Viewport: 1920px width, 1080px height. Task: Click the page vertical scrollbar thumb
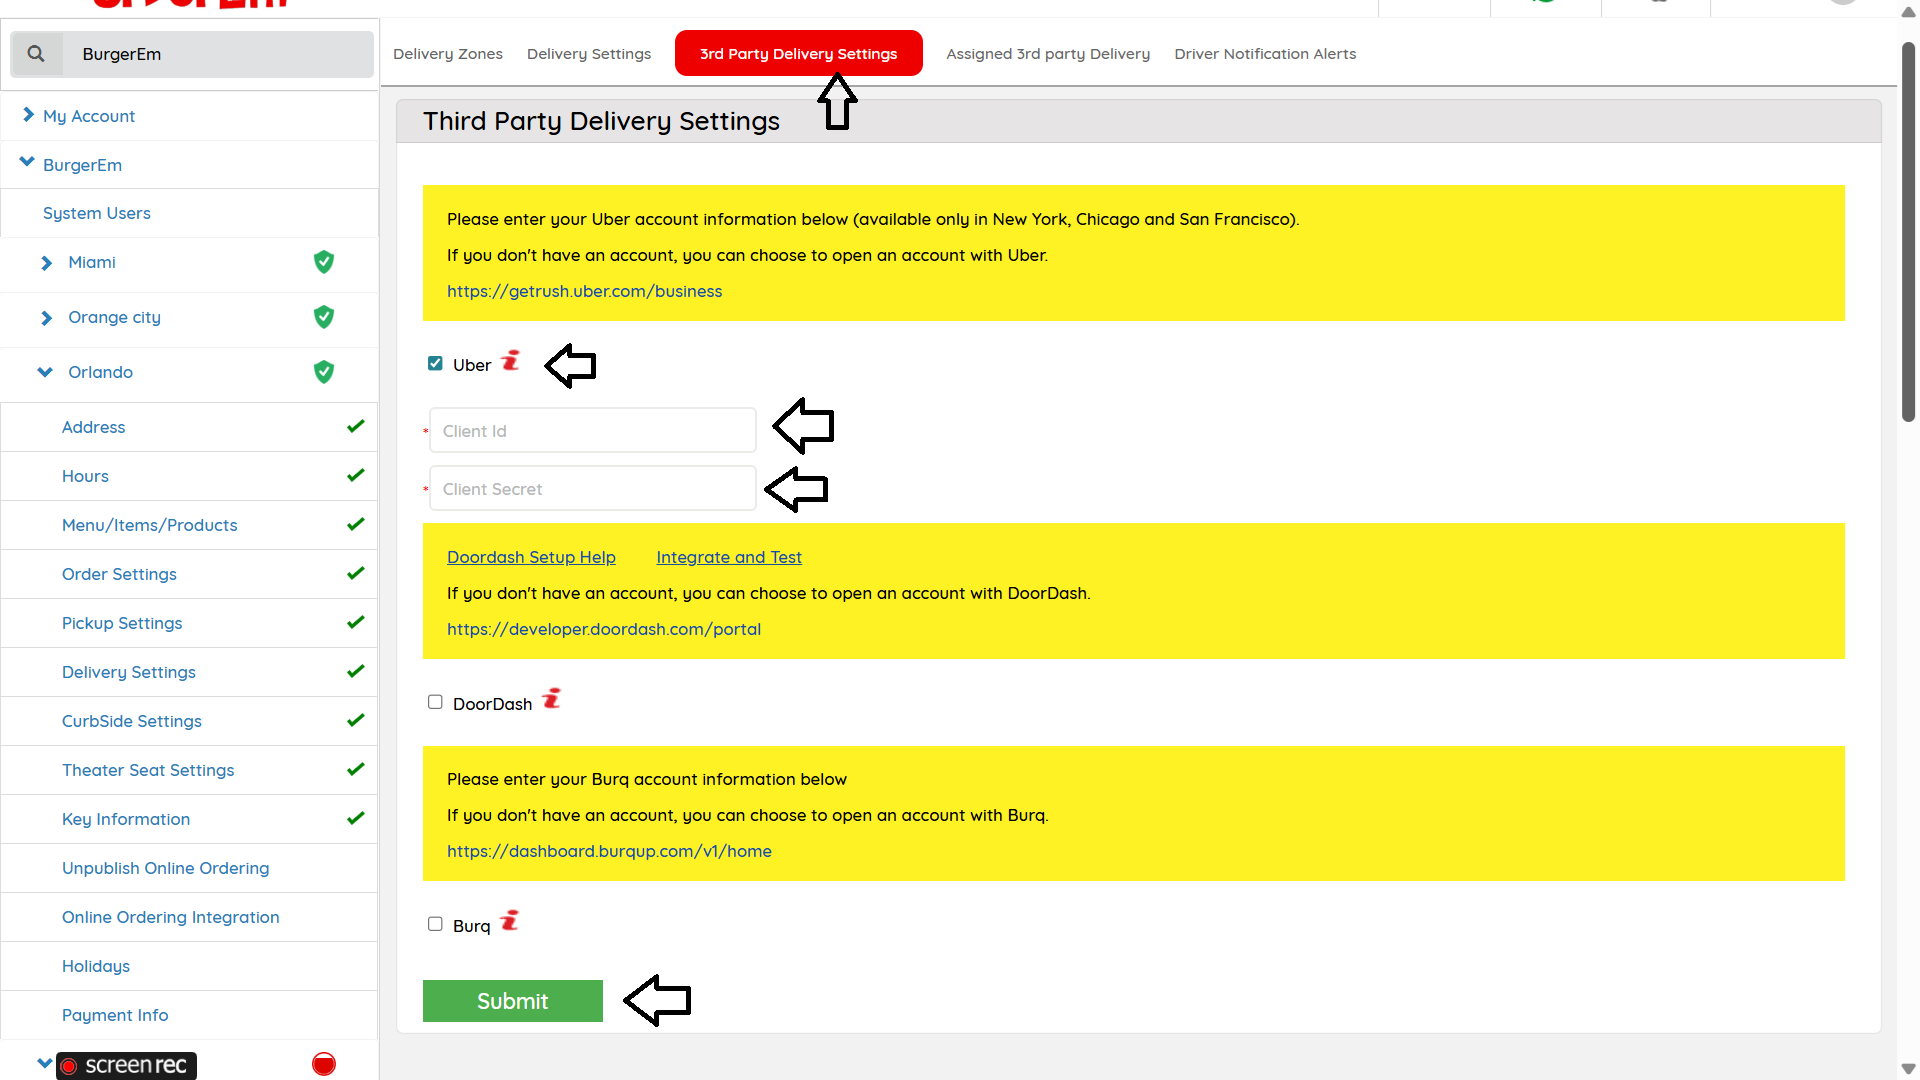click(1908, 230)
